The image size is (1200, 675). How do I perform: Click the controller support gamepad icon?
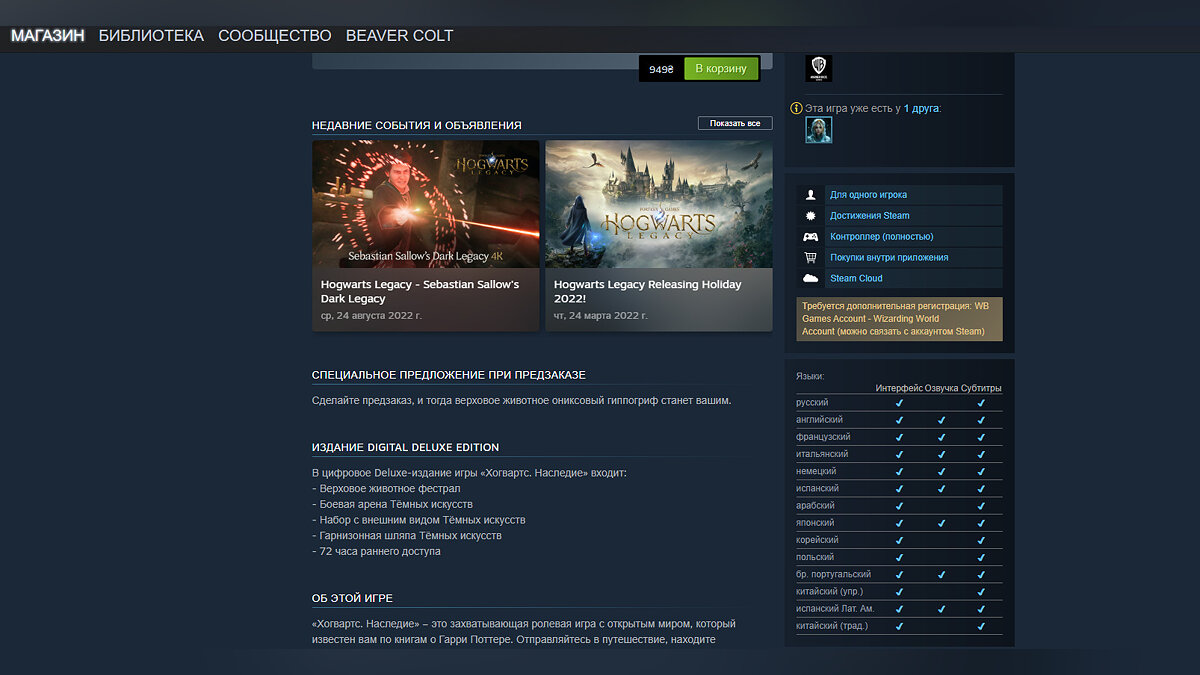810,237
